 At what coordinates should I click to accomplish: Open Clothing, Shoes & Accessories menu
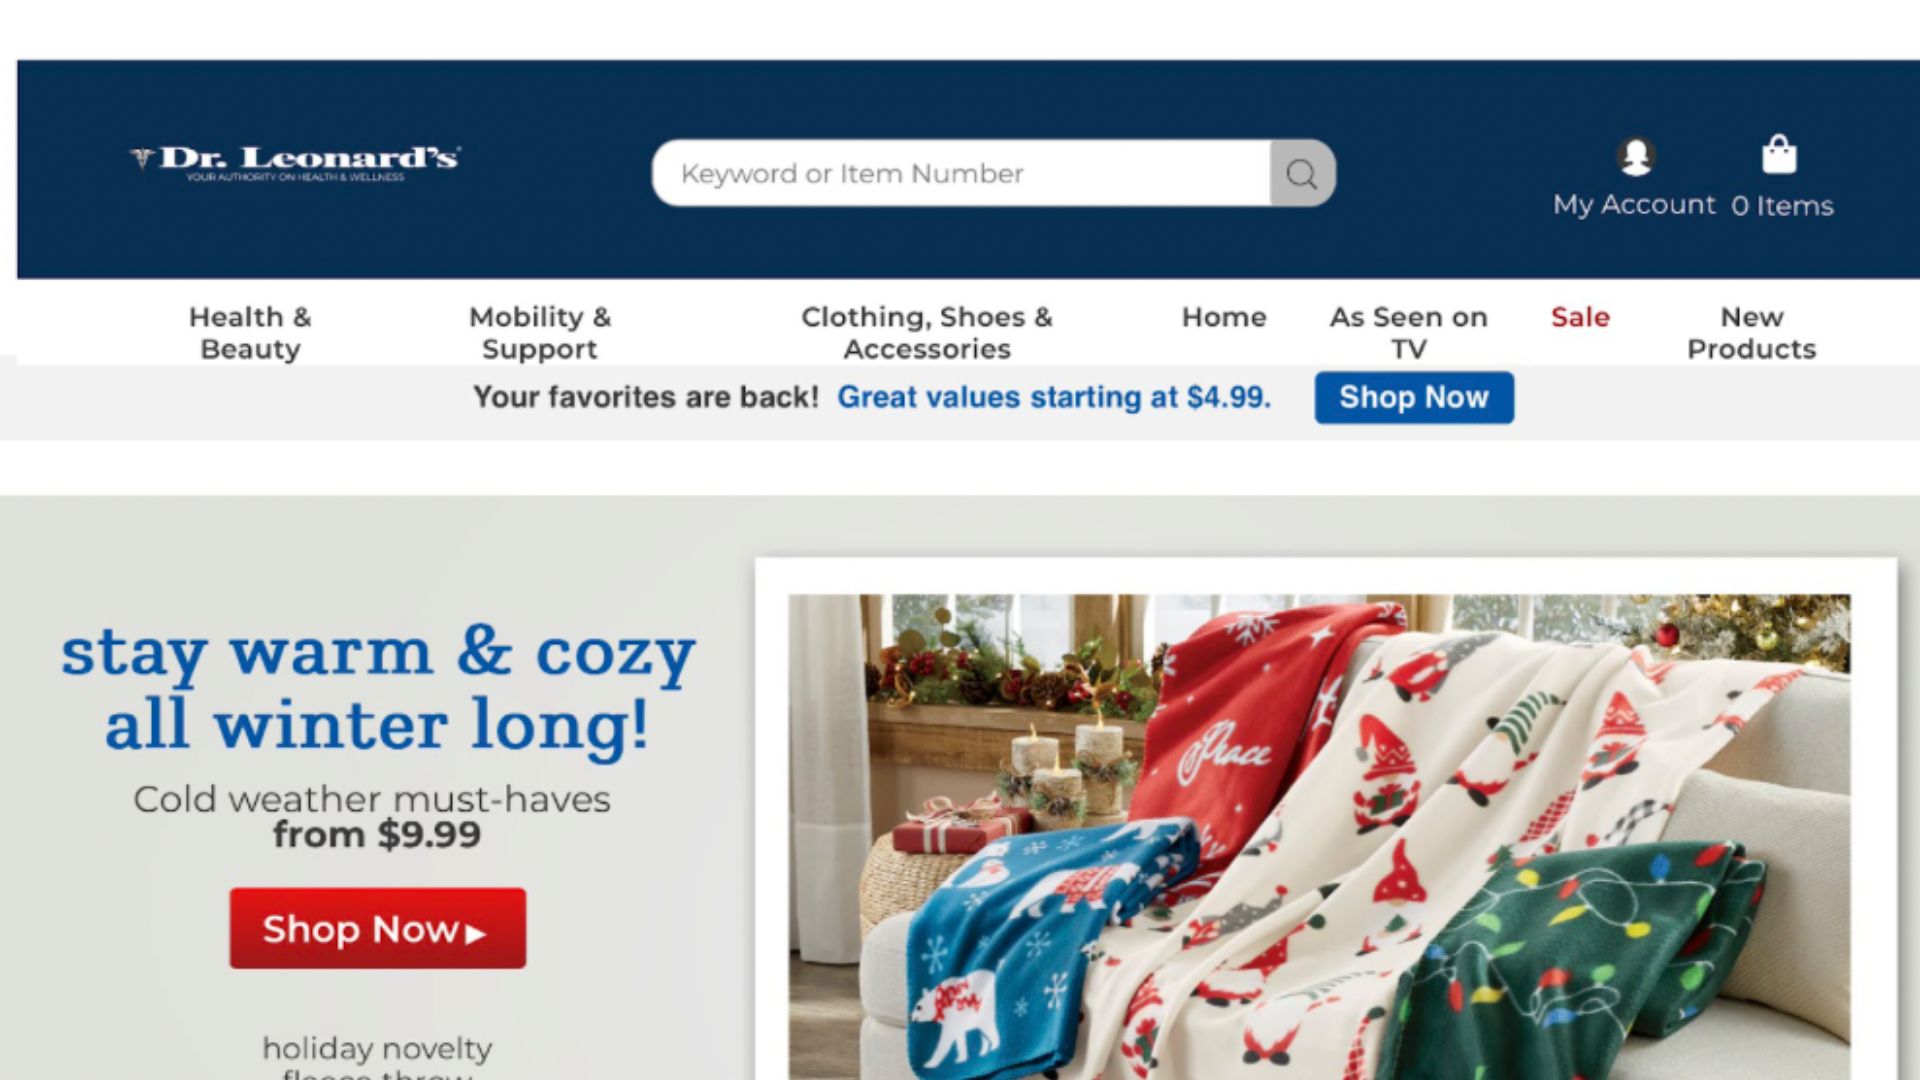tap(927, 333)
